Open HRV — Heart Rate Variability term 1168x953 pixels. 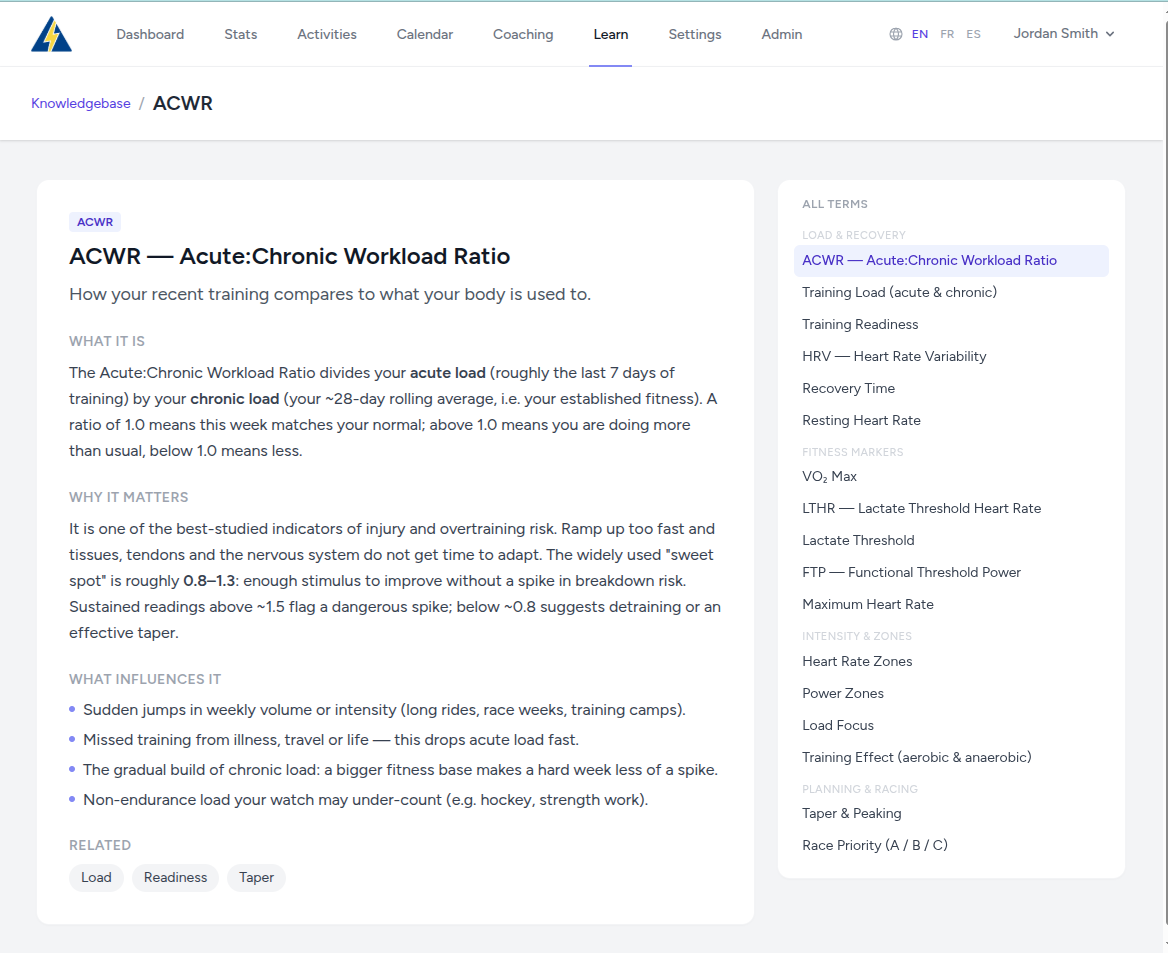(951, 357)
